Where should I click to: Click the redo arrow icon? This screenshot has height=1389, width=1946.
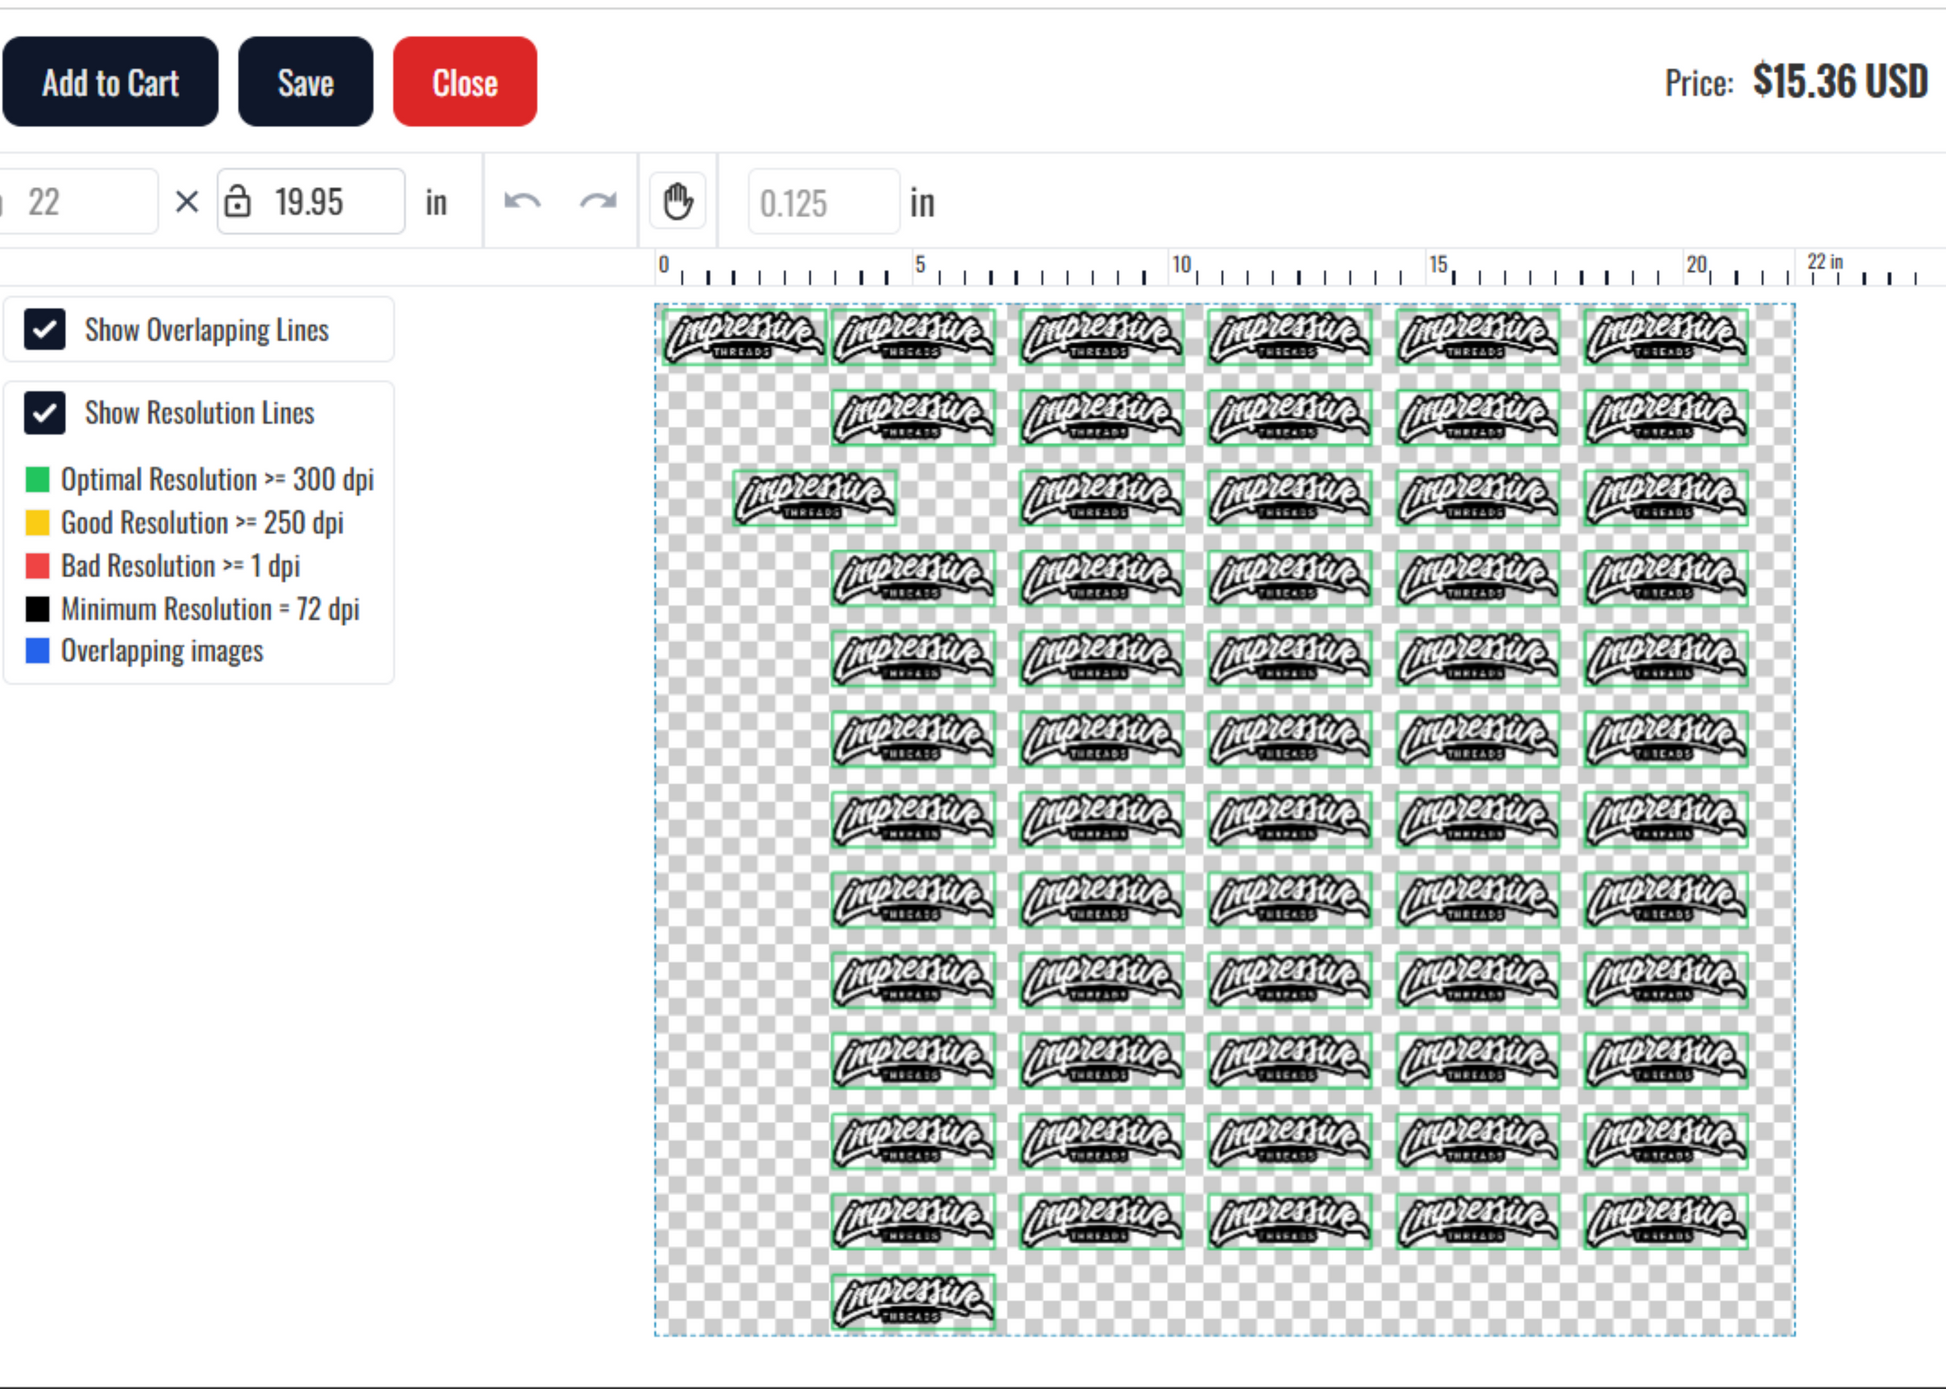point(598,202)
